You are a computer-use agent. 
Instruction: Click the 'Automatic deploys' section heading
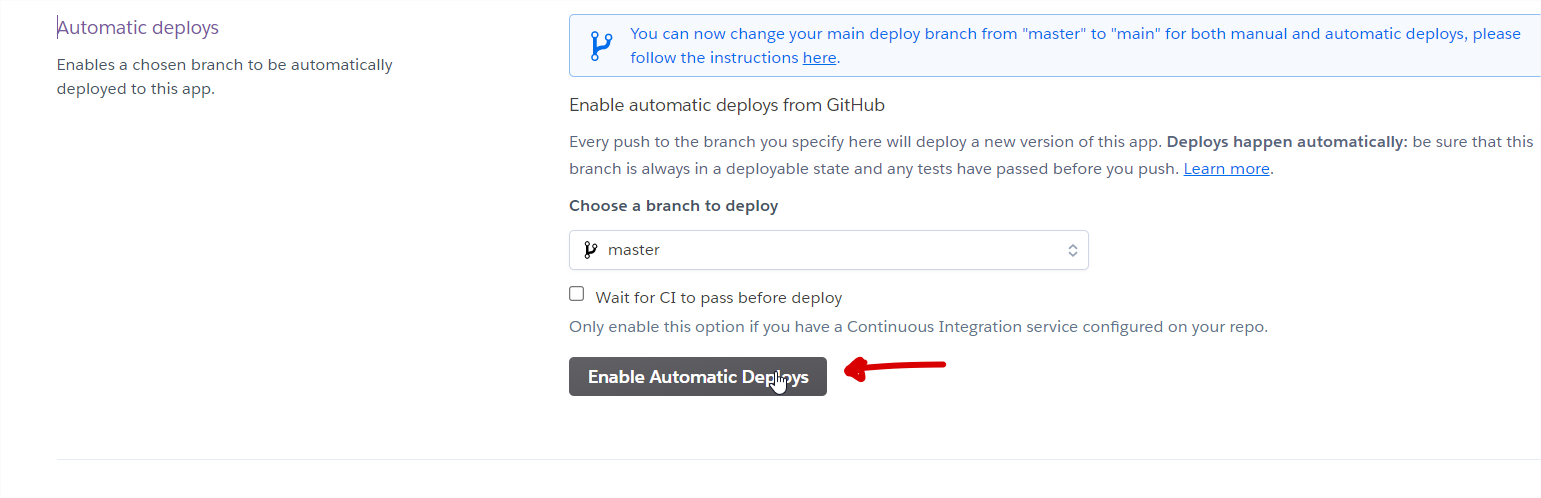click(138, 28)
